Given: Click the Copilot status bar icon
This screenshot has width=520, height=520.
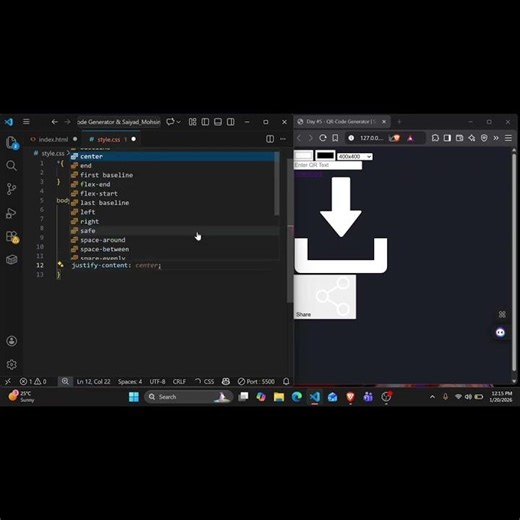Looking at the screenshot, I should tap(226, 381).
